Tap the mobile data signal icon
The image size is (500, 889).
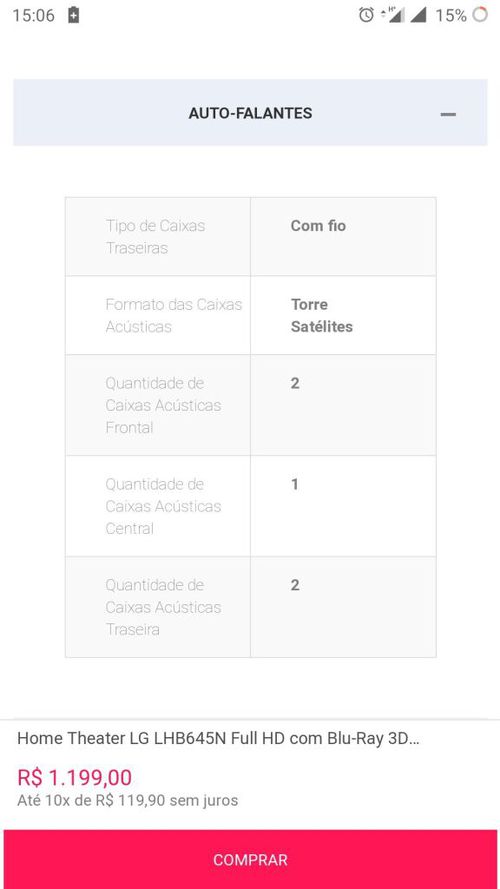click(393, 15)
